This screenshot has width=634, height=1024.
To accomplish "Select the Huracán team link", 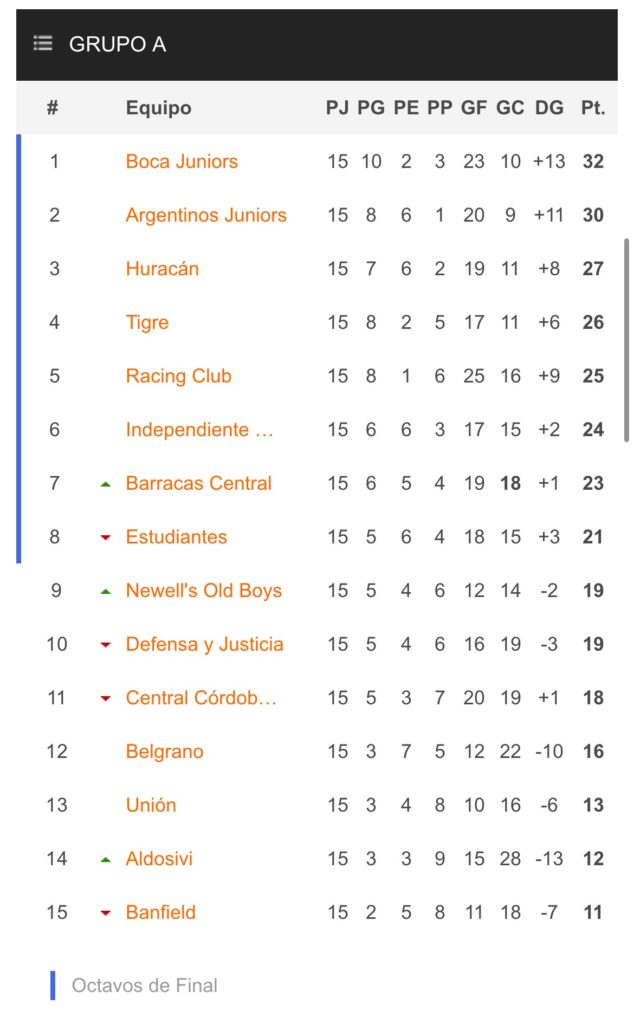I will pos(162,268).
